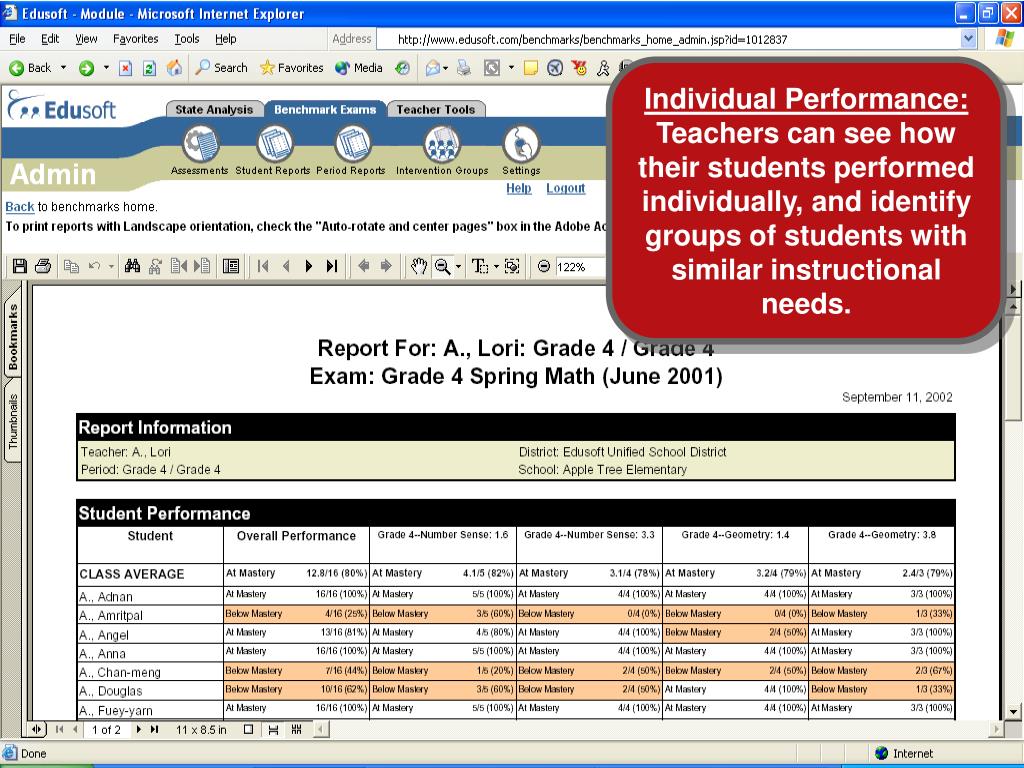This screenshot has height=768, width=1024.
Task: Click the yellow note icon in IE toolbar
Action: click(x=531, y=68)
